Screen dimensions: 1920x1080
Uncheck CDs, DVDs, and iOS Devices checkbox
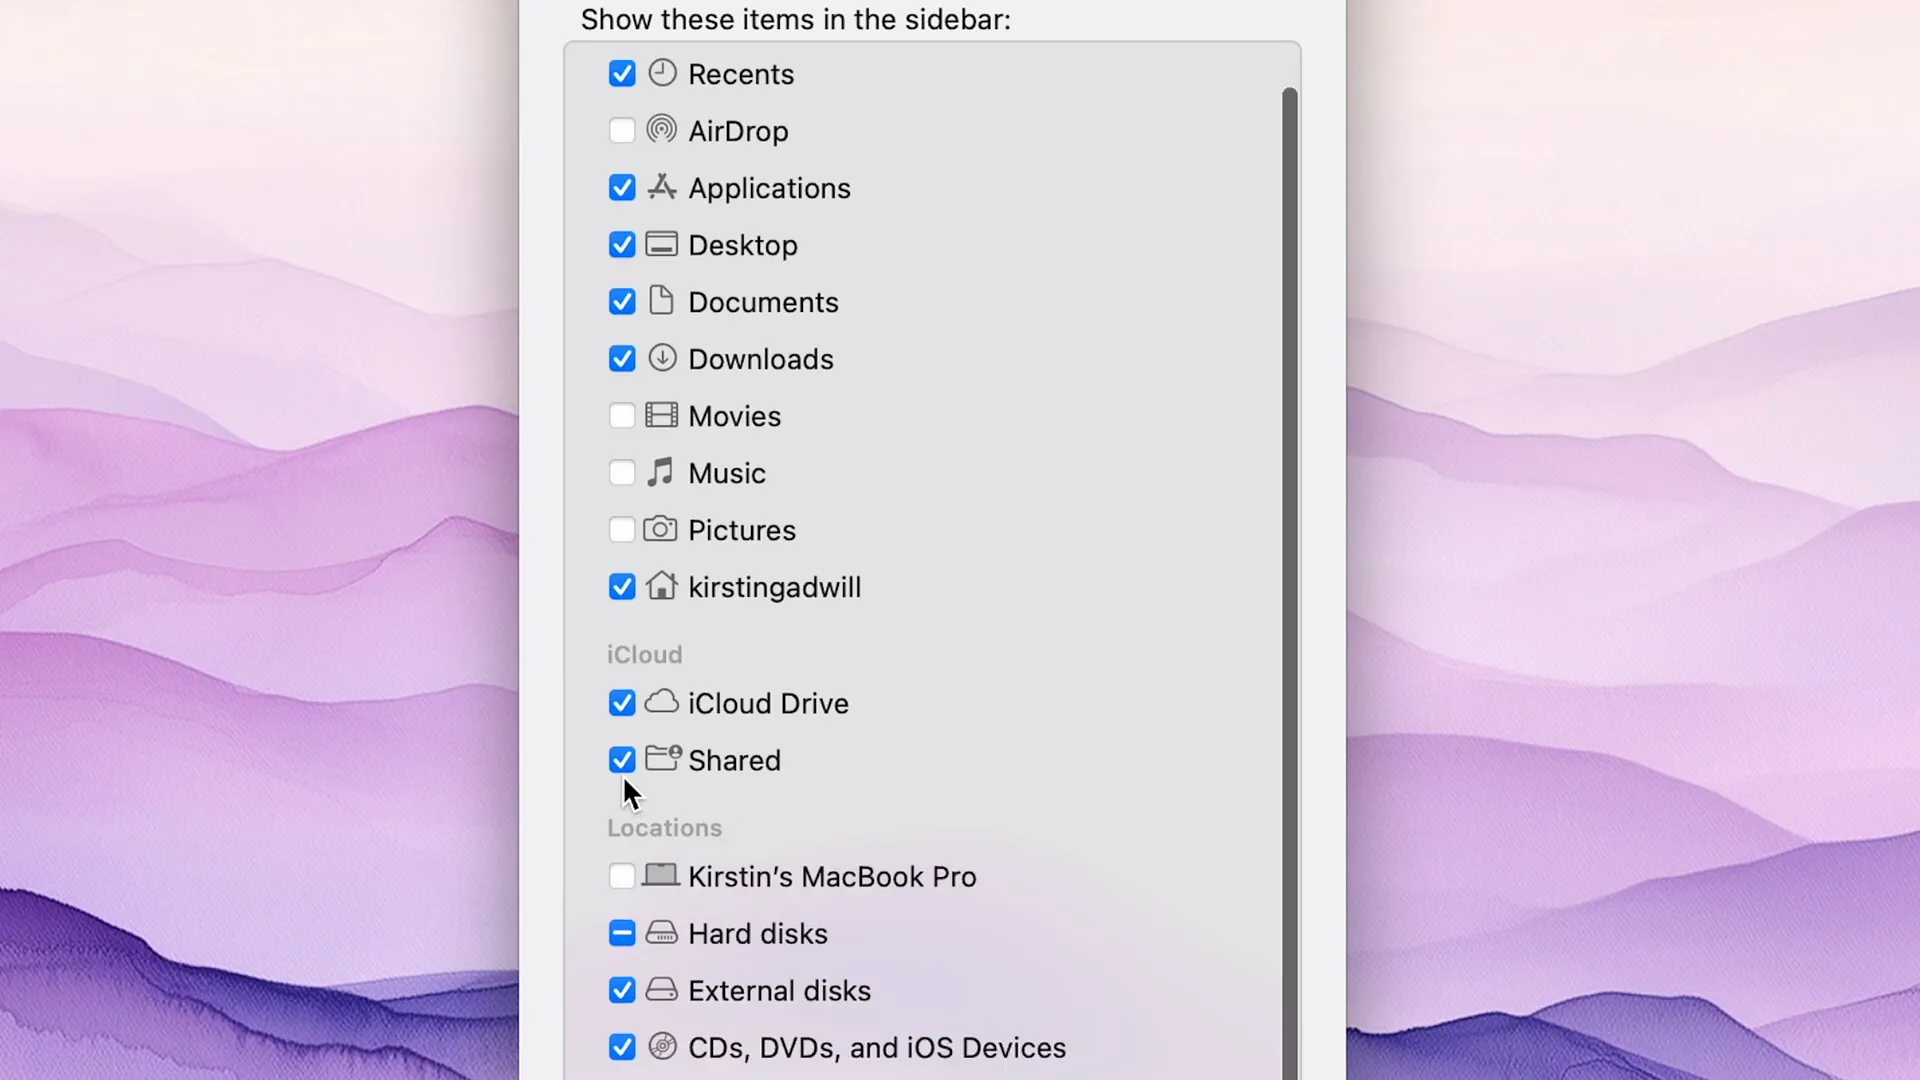click(622, 1047)
